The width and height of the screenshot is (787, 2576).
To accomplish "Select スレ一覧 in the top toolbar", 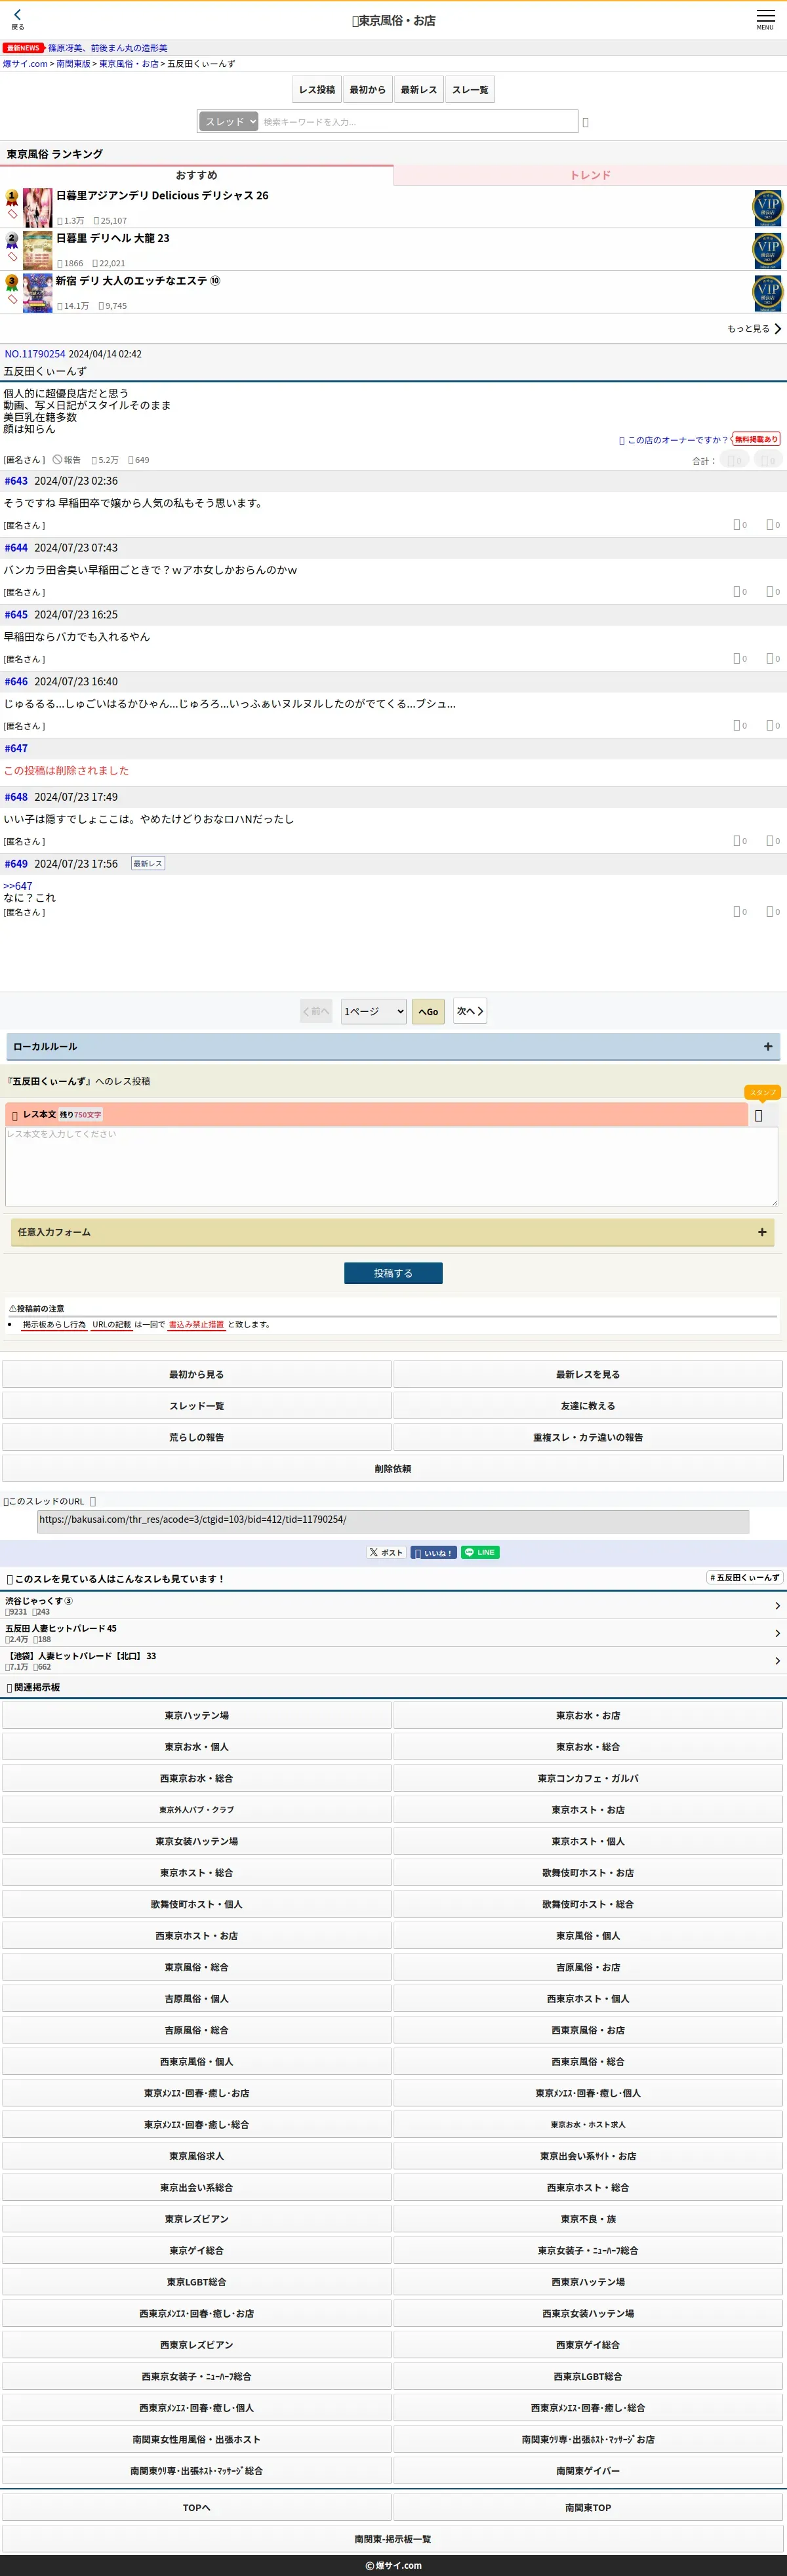I will (x=470, y=90).
